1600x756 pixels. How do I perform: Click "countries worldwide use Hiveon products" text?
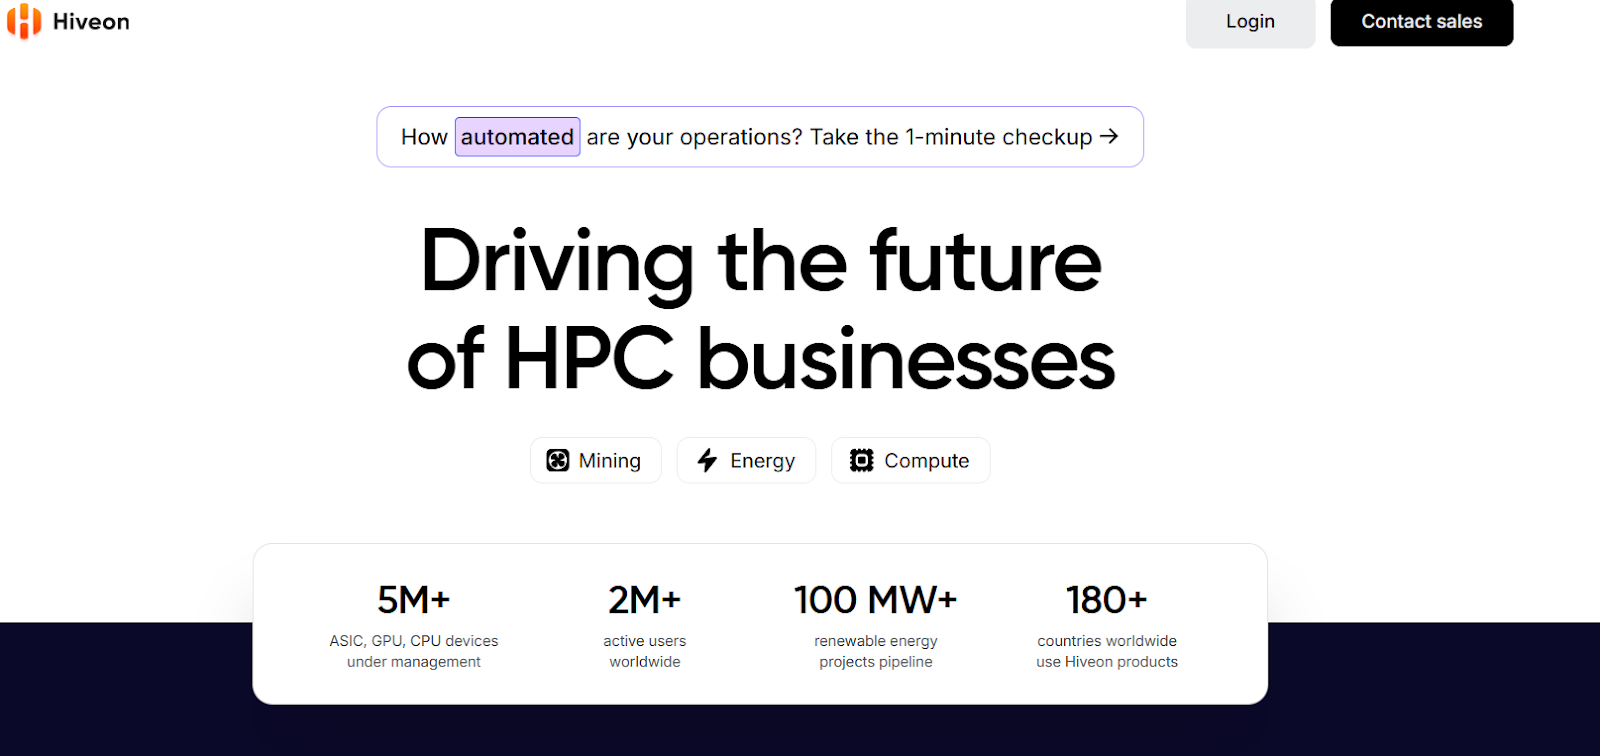tap(1107, 651)
